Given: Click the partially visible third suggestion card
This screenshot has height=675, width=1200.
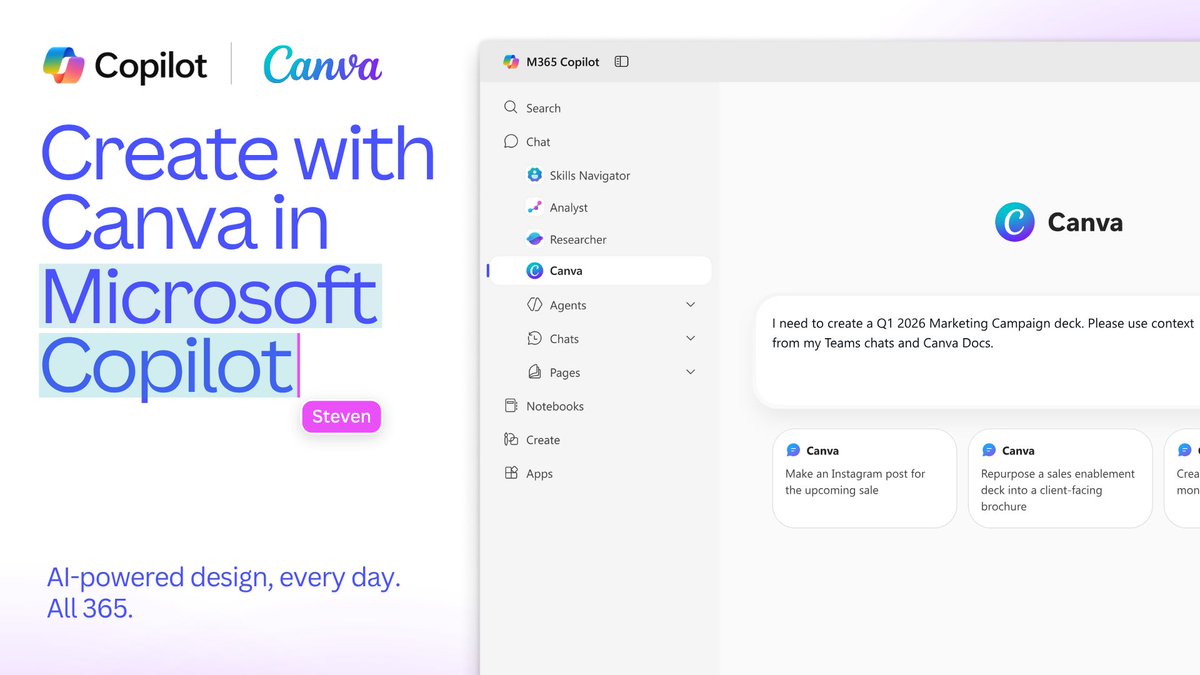Looking at the screenshot, I should 1182,478.
